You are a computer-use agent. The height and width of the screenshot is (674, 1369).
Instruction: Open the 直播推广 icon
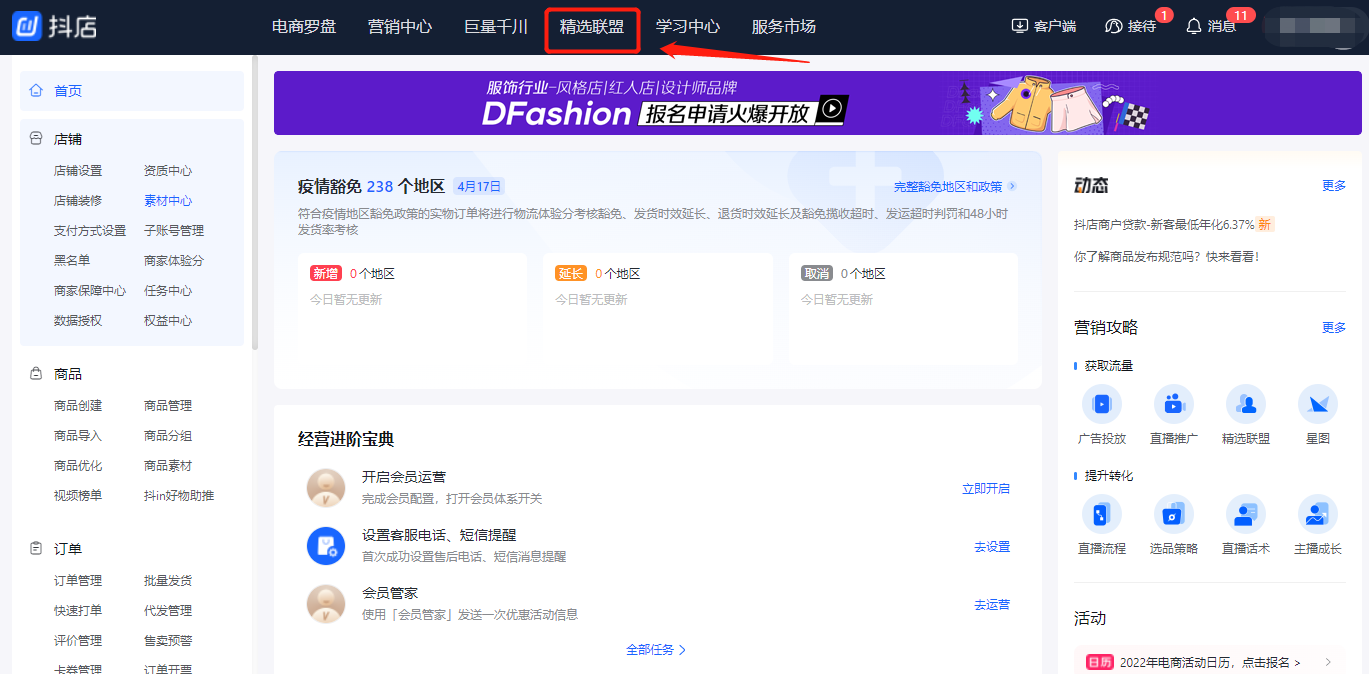1173,404
